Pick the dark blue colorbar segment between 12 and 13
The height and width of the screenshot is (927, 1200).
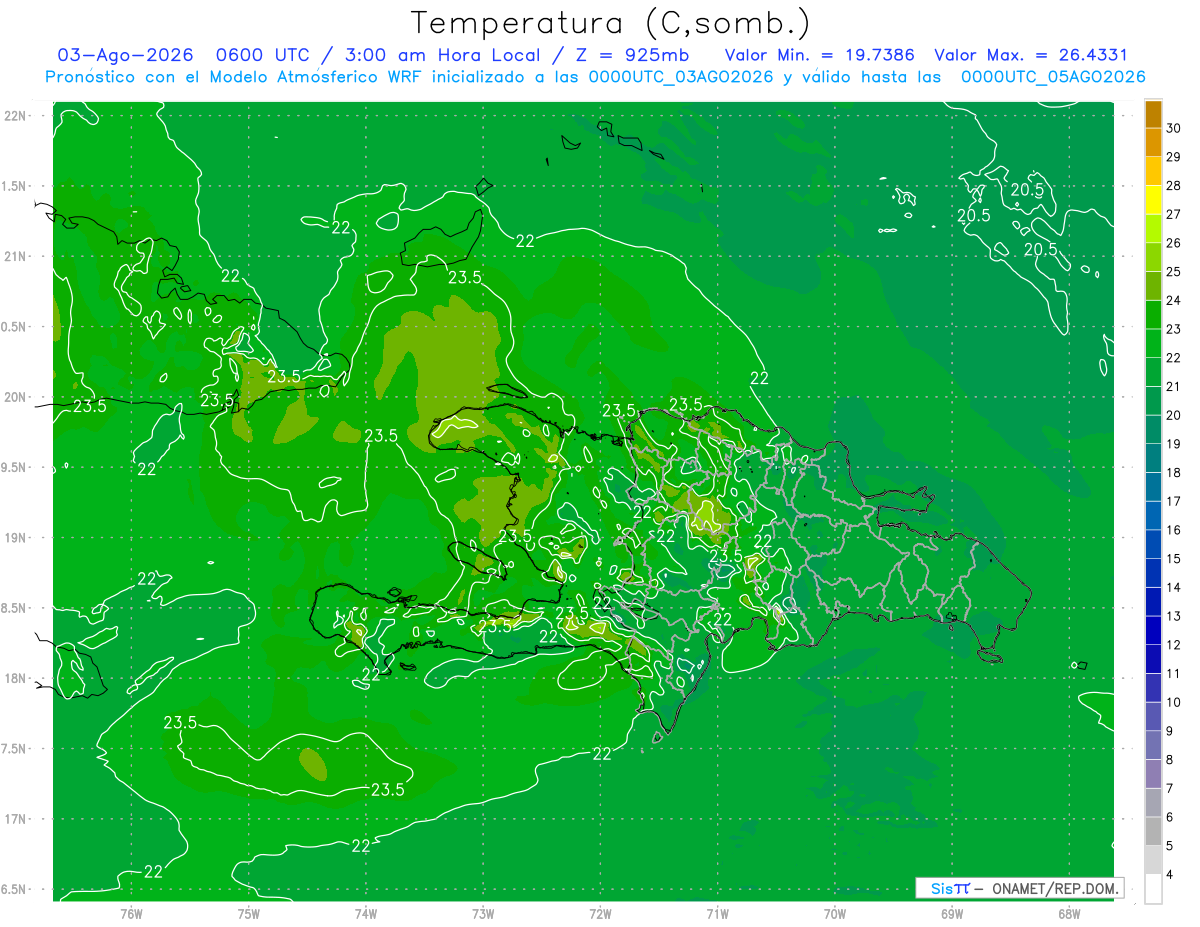(1153, 630)
